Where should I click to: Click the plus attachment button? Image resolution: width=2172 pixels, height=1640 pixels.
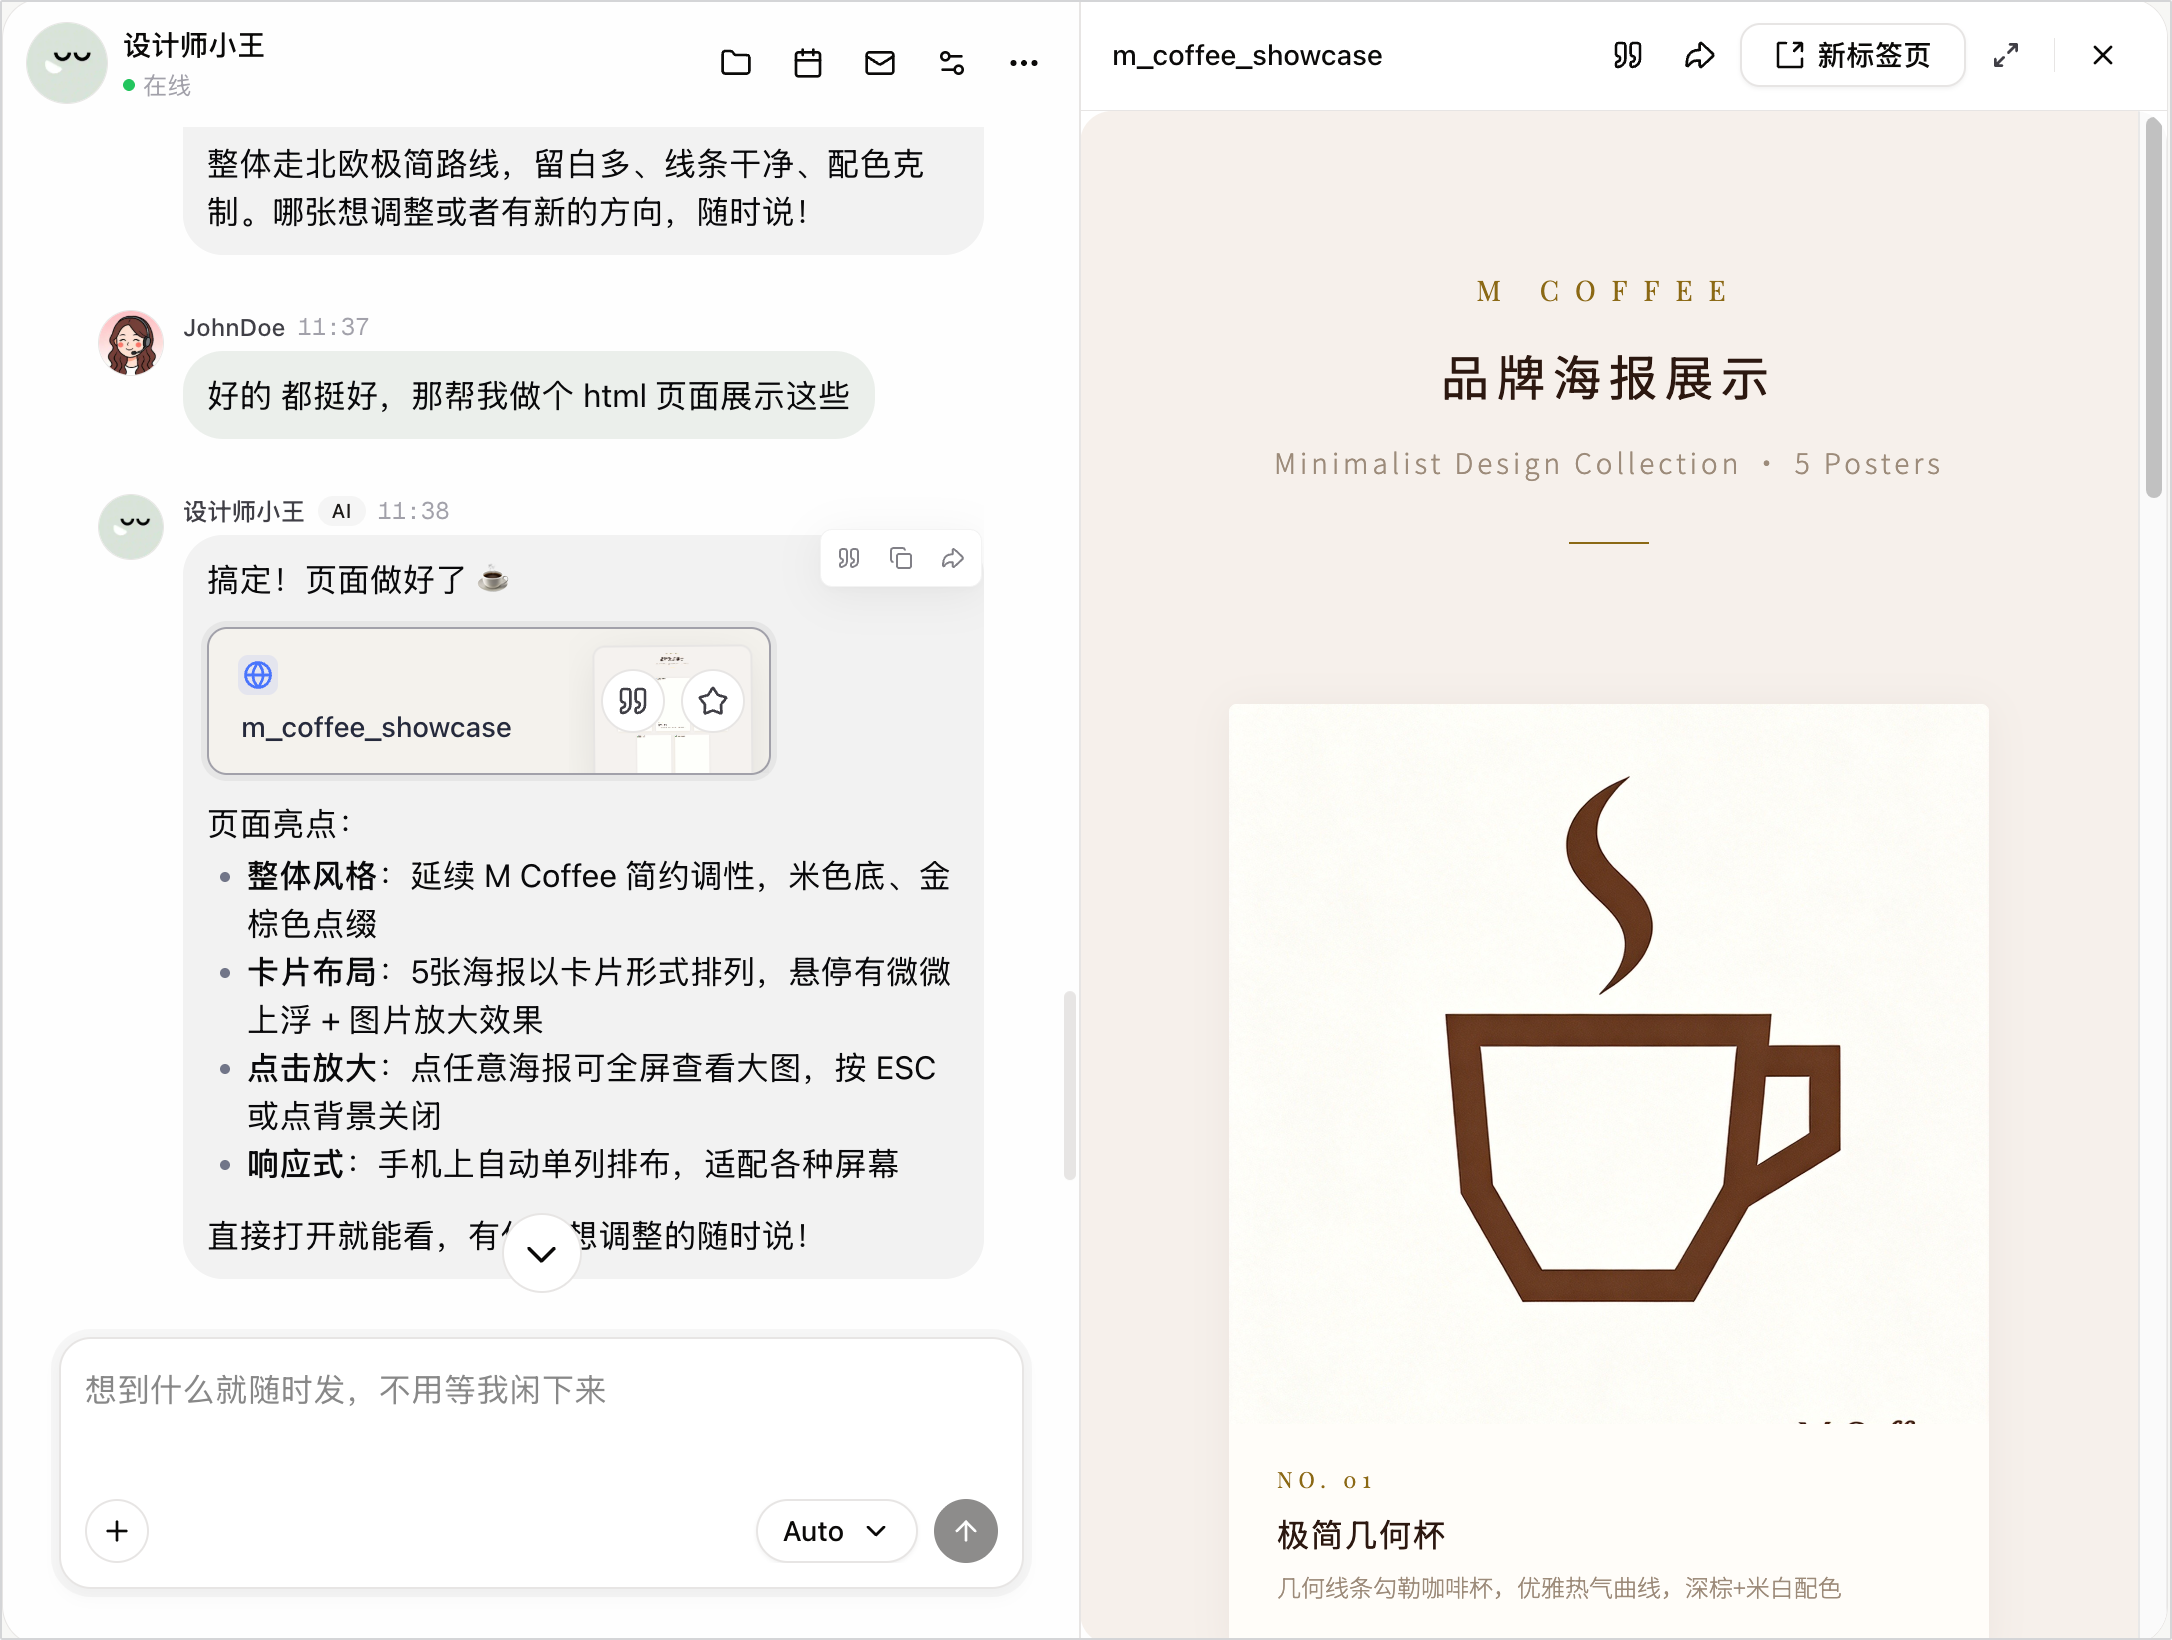coord(117,1531)
